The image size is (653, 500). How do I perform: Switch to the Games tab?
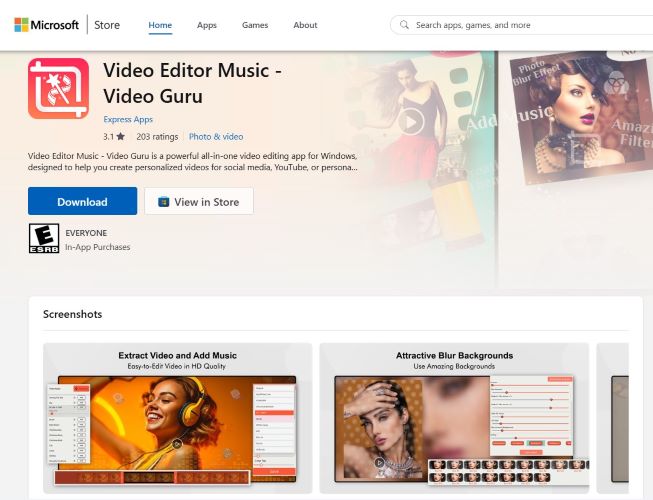[255, 25]
